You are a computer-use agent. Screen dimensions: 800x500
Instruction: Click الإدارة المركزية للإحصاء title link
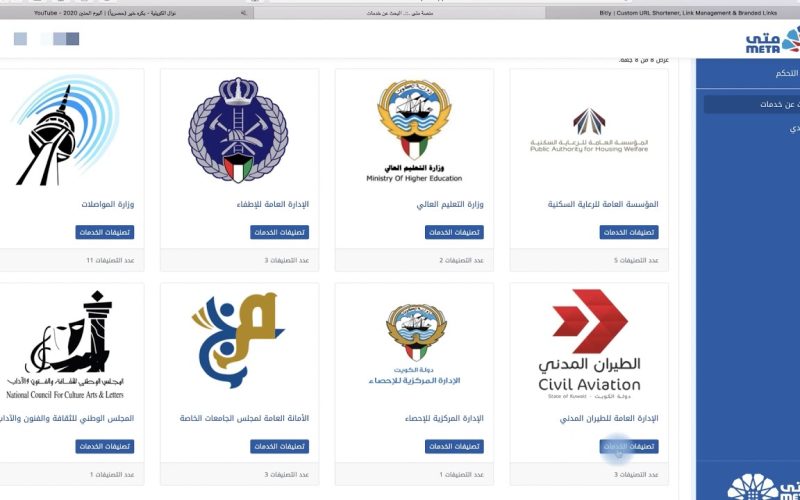[x=444, y=418]
